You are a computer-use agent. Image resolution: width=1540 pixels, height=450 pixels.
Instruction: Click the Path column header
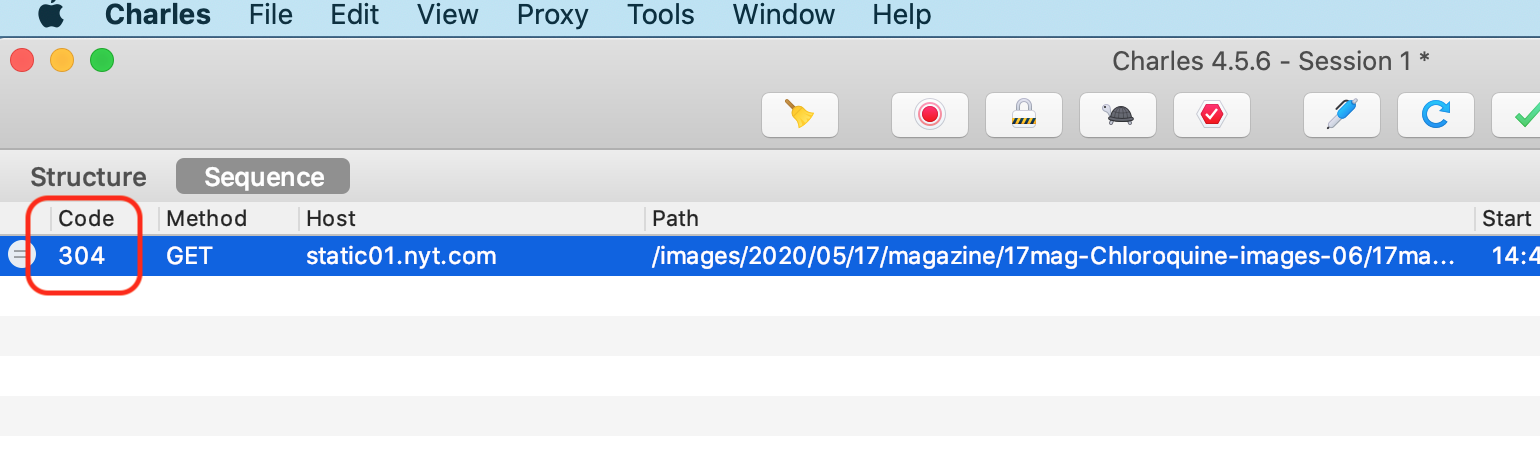click(675, 218)
